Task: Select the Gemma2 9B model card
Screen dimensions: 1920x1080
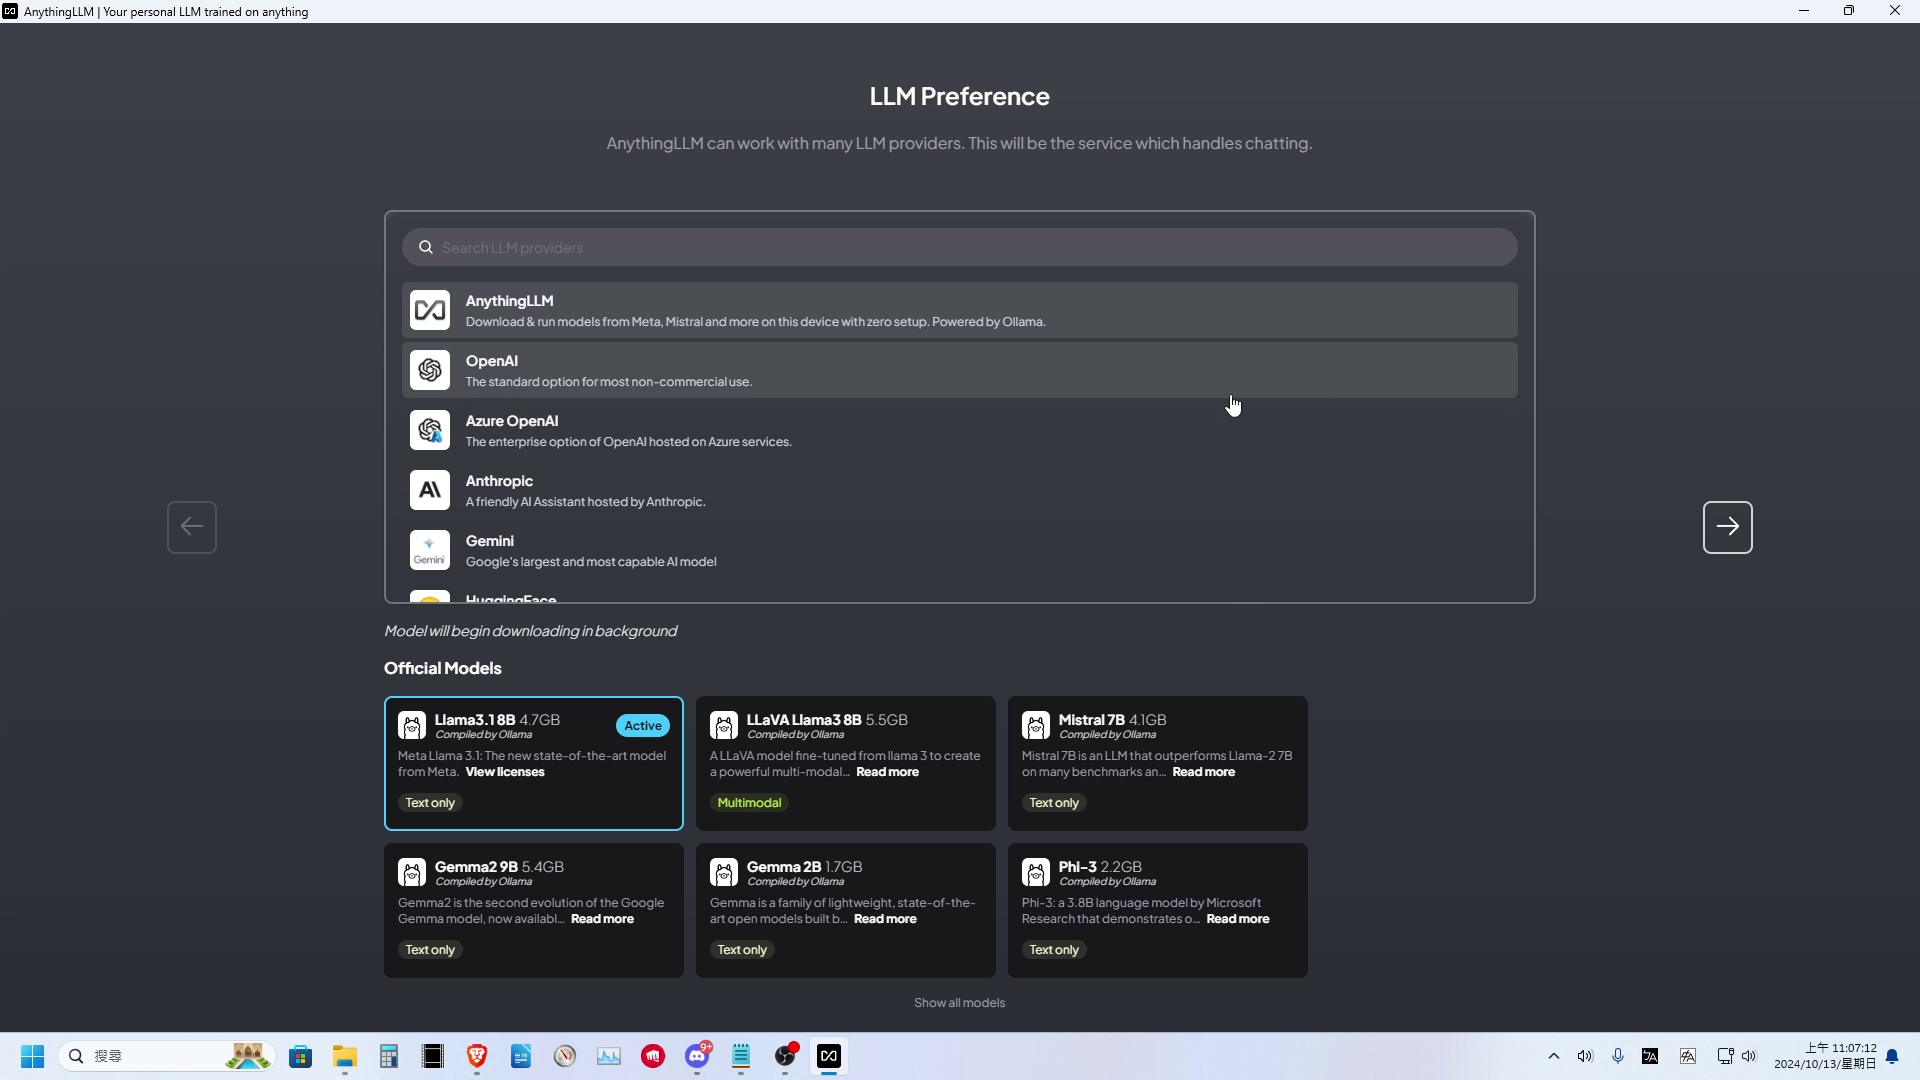Action: coord(534,910)
